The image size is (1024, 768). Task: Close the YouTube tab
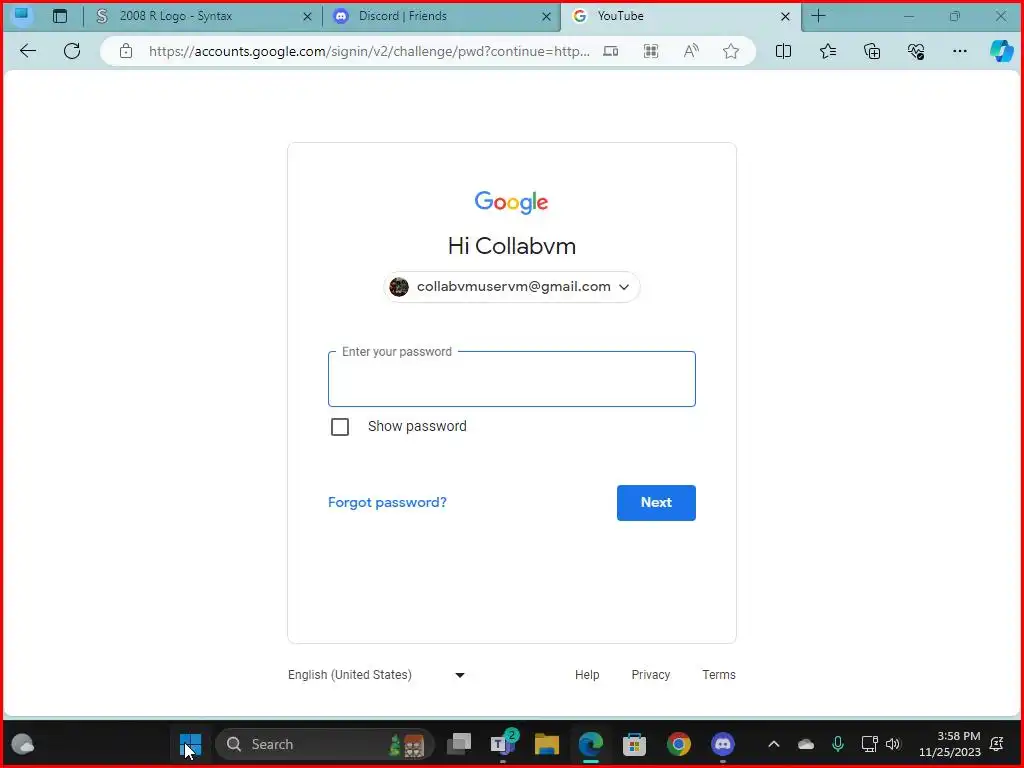tap(786, 16)
